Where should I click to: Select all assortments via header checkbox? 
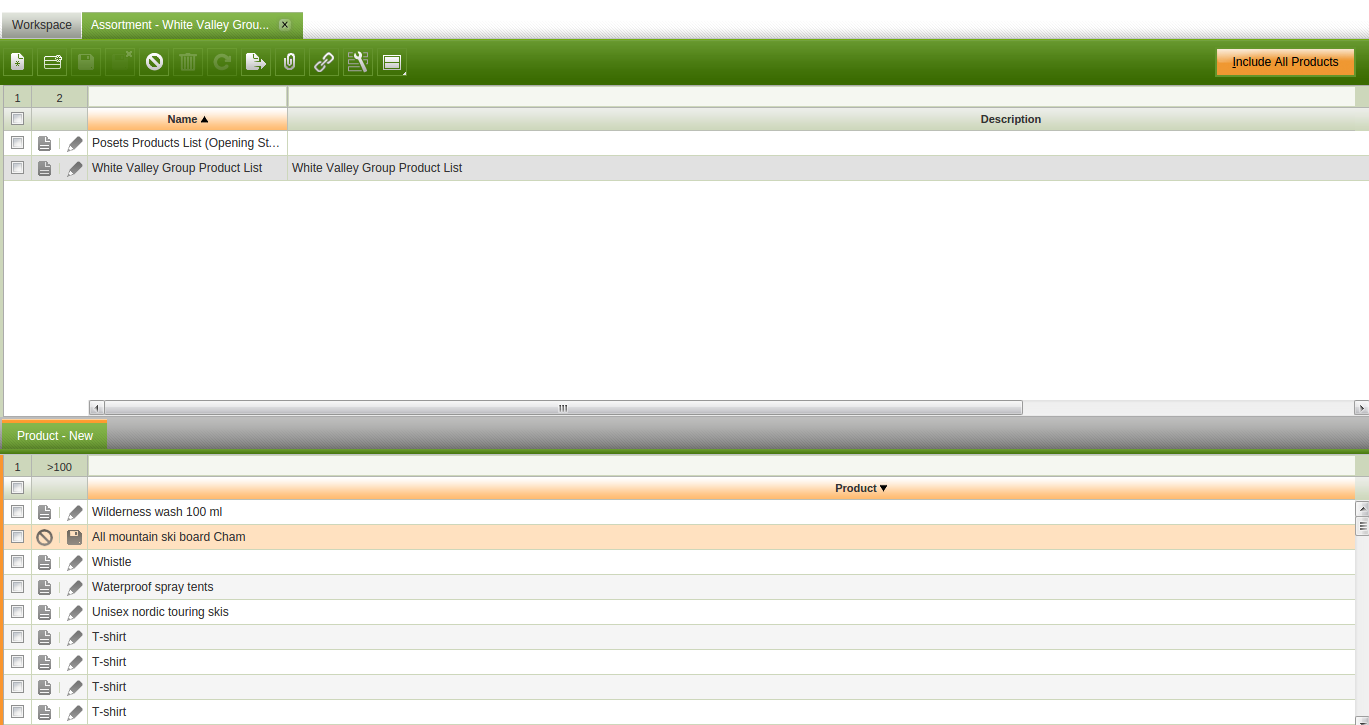coord(17,119)
